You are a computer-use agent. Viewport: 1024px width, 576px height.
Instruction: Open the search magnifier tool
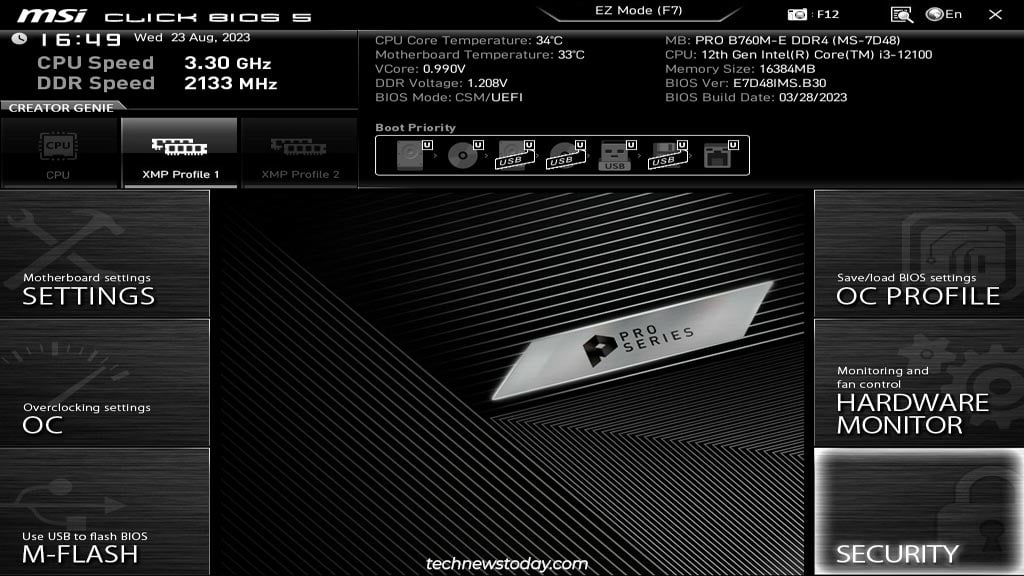(902, 12)
